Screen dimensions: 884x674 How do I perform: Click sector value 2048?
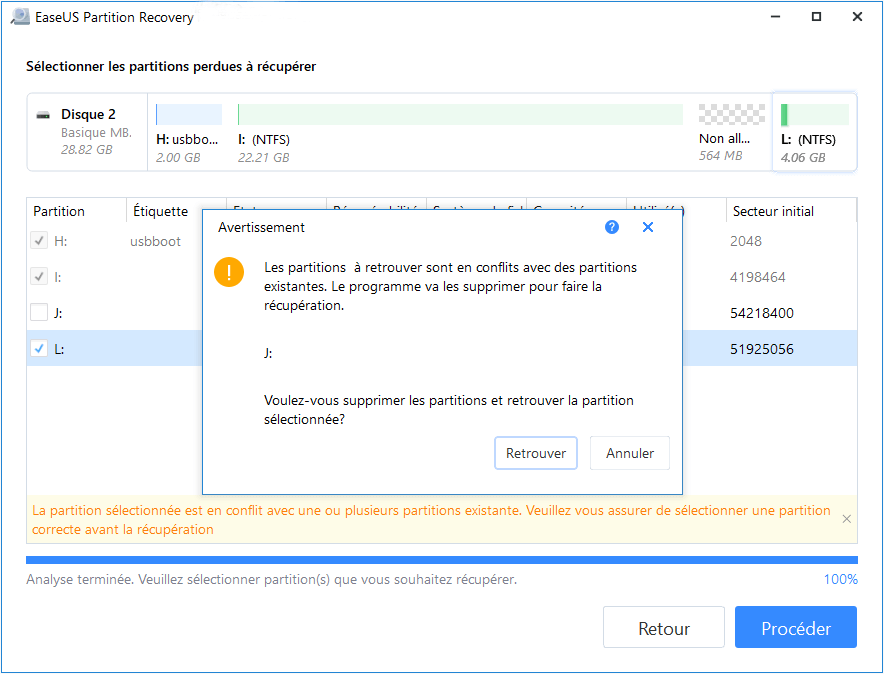(745, 241)
